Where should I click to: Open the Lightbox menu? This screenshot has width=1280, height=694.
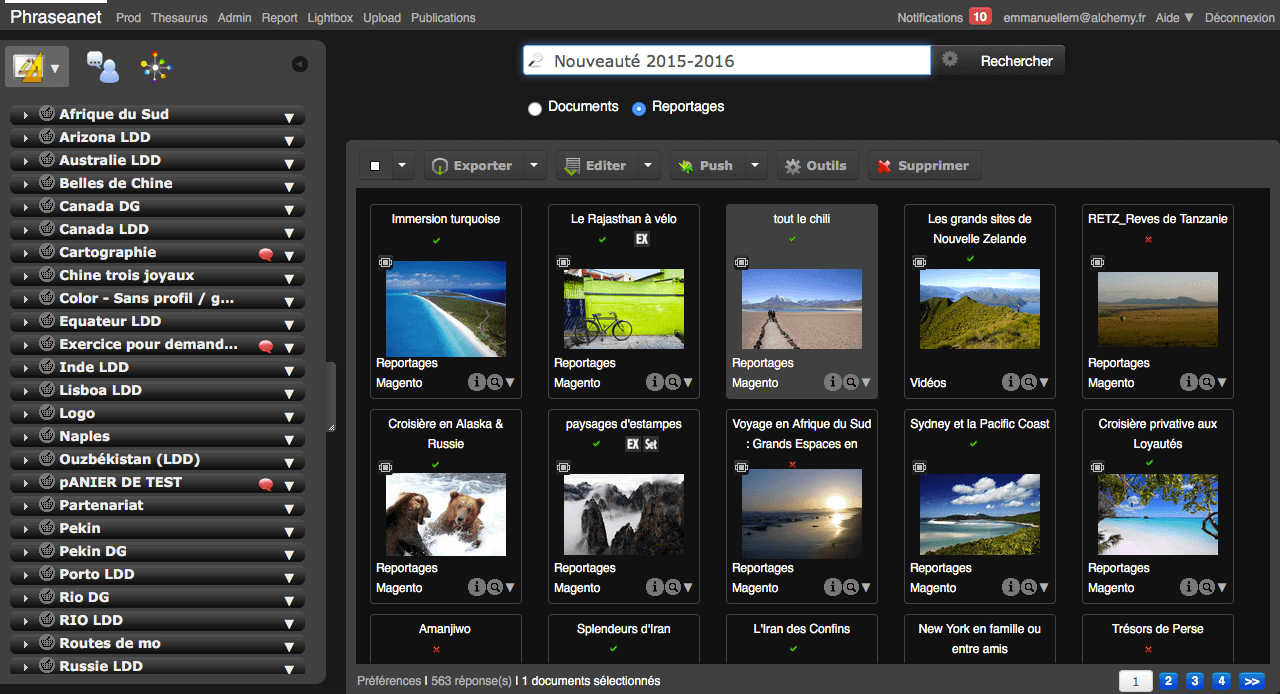click(x=330, y=17)
